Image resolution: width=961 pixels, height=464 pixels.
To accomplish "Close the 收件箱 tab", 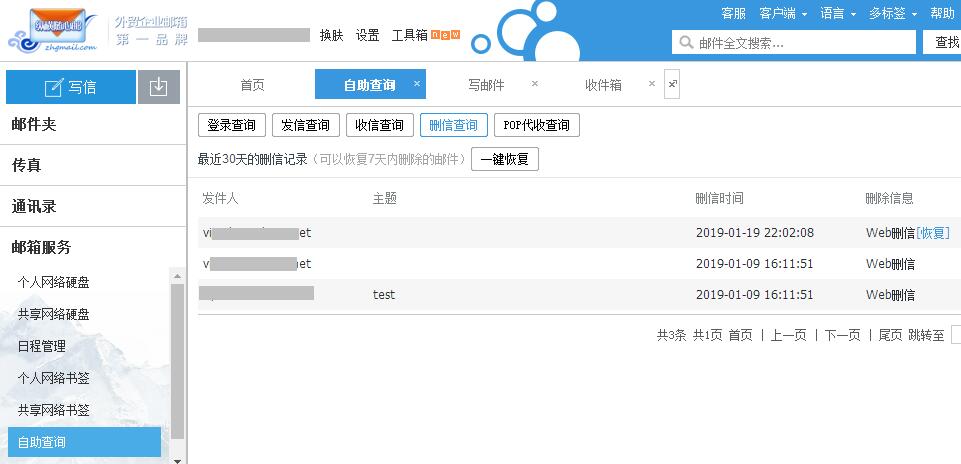I will tap(651, 84).
